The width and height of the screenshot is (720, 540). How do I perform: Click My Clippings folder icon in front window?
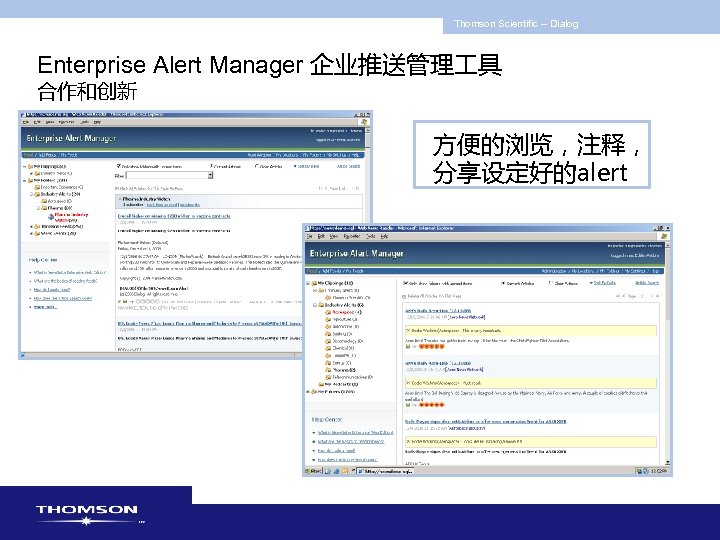pyautogui.click(x=315, y=283)
